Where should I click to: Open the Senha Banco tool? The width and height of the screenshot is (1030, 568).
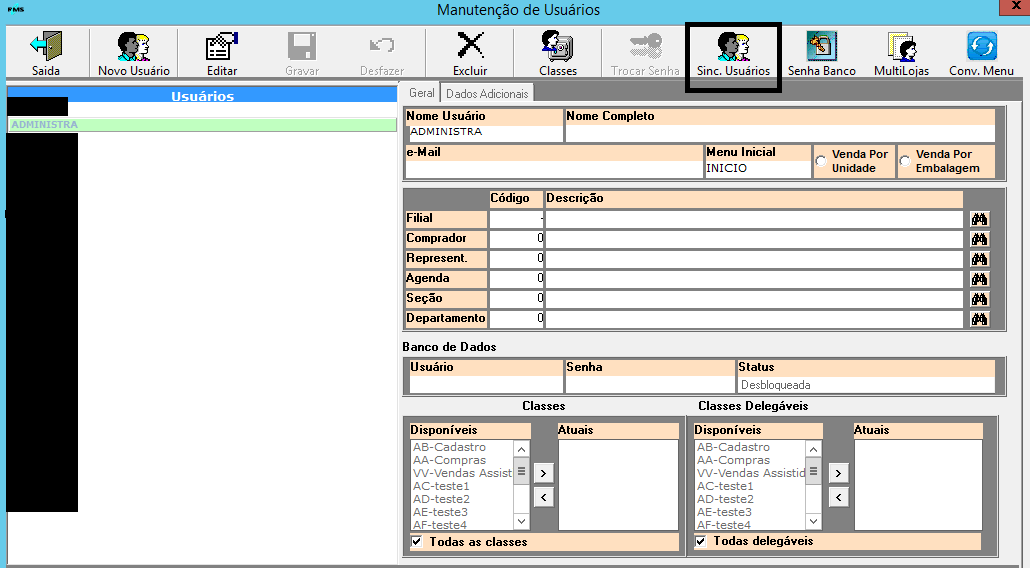click(x=822, y=53)
